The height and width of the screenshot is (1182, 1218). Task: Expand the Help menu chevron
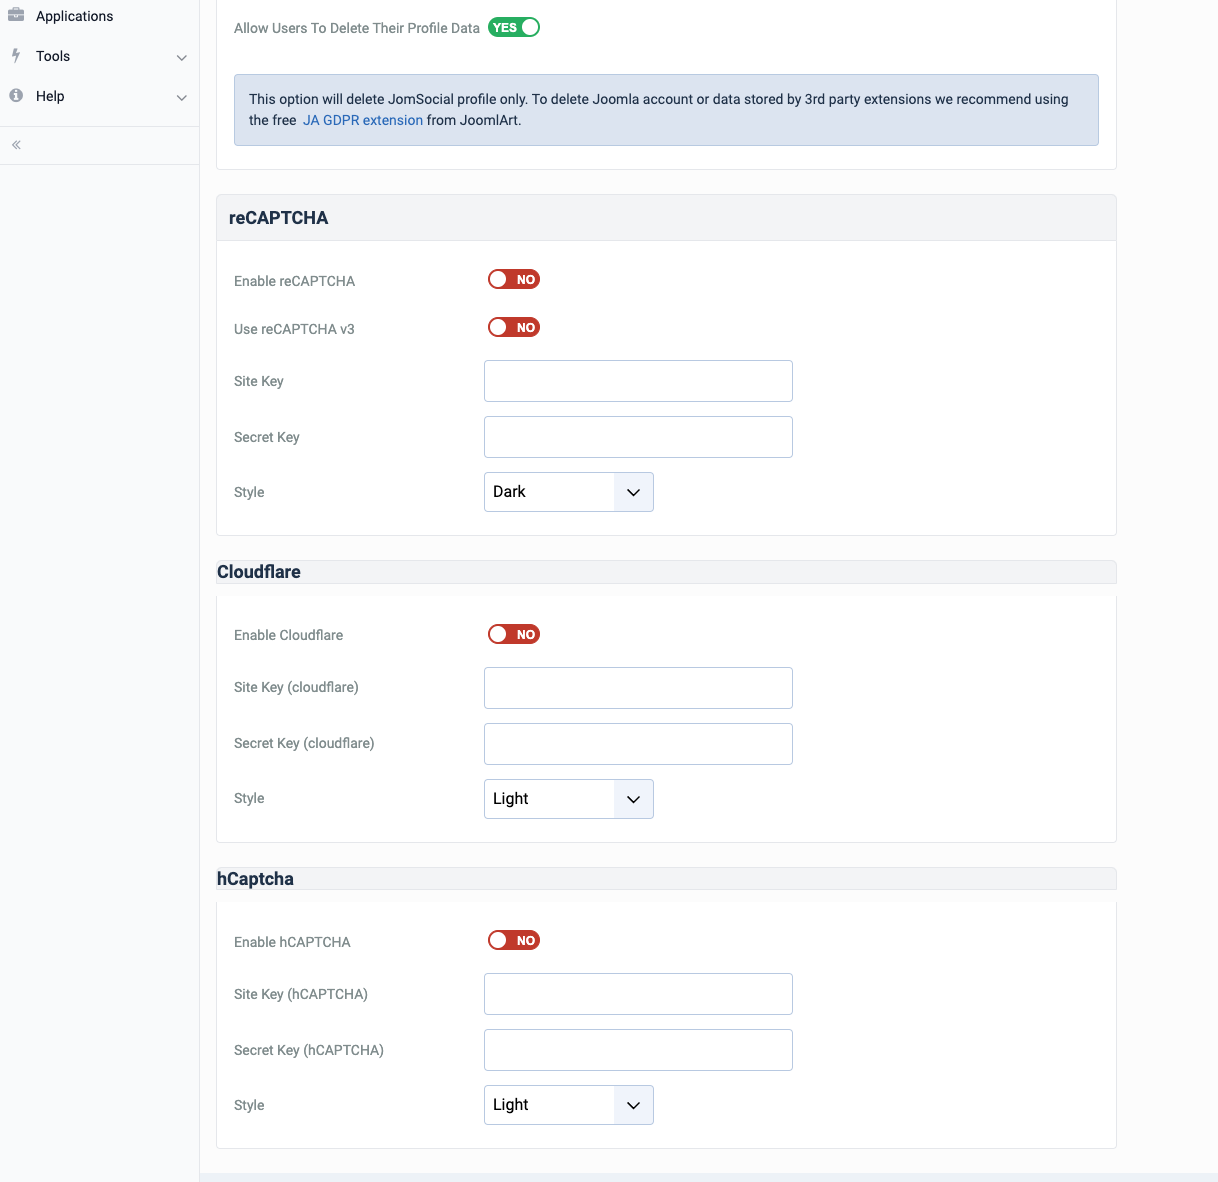point(182,97)
